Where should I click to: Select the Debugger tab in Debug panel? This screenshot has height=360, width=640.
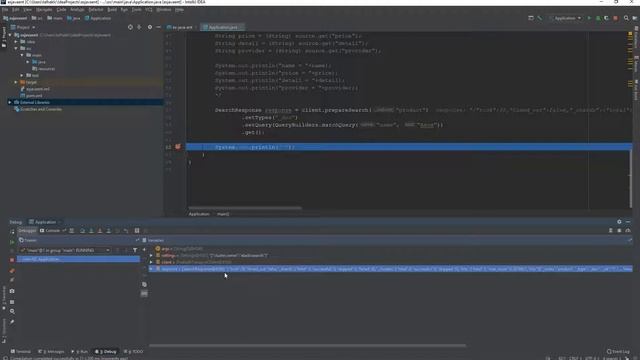pos(27,231)
